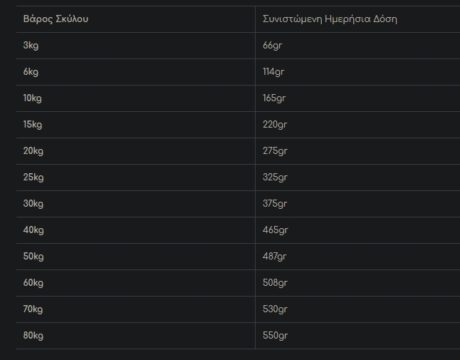Select the 66gr dose cell

point(272,45)
